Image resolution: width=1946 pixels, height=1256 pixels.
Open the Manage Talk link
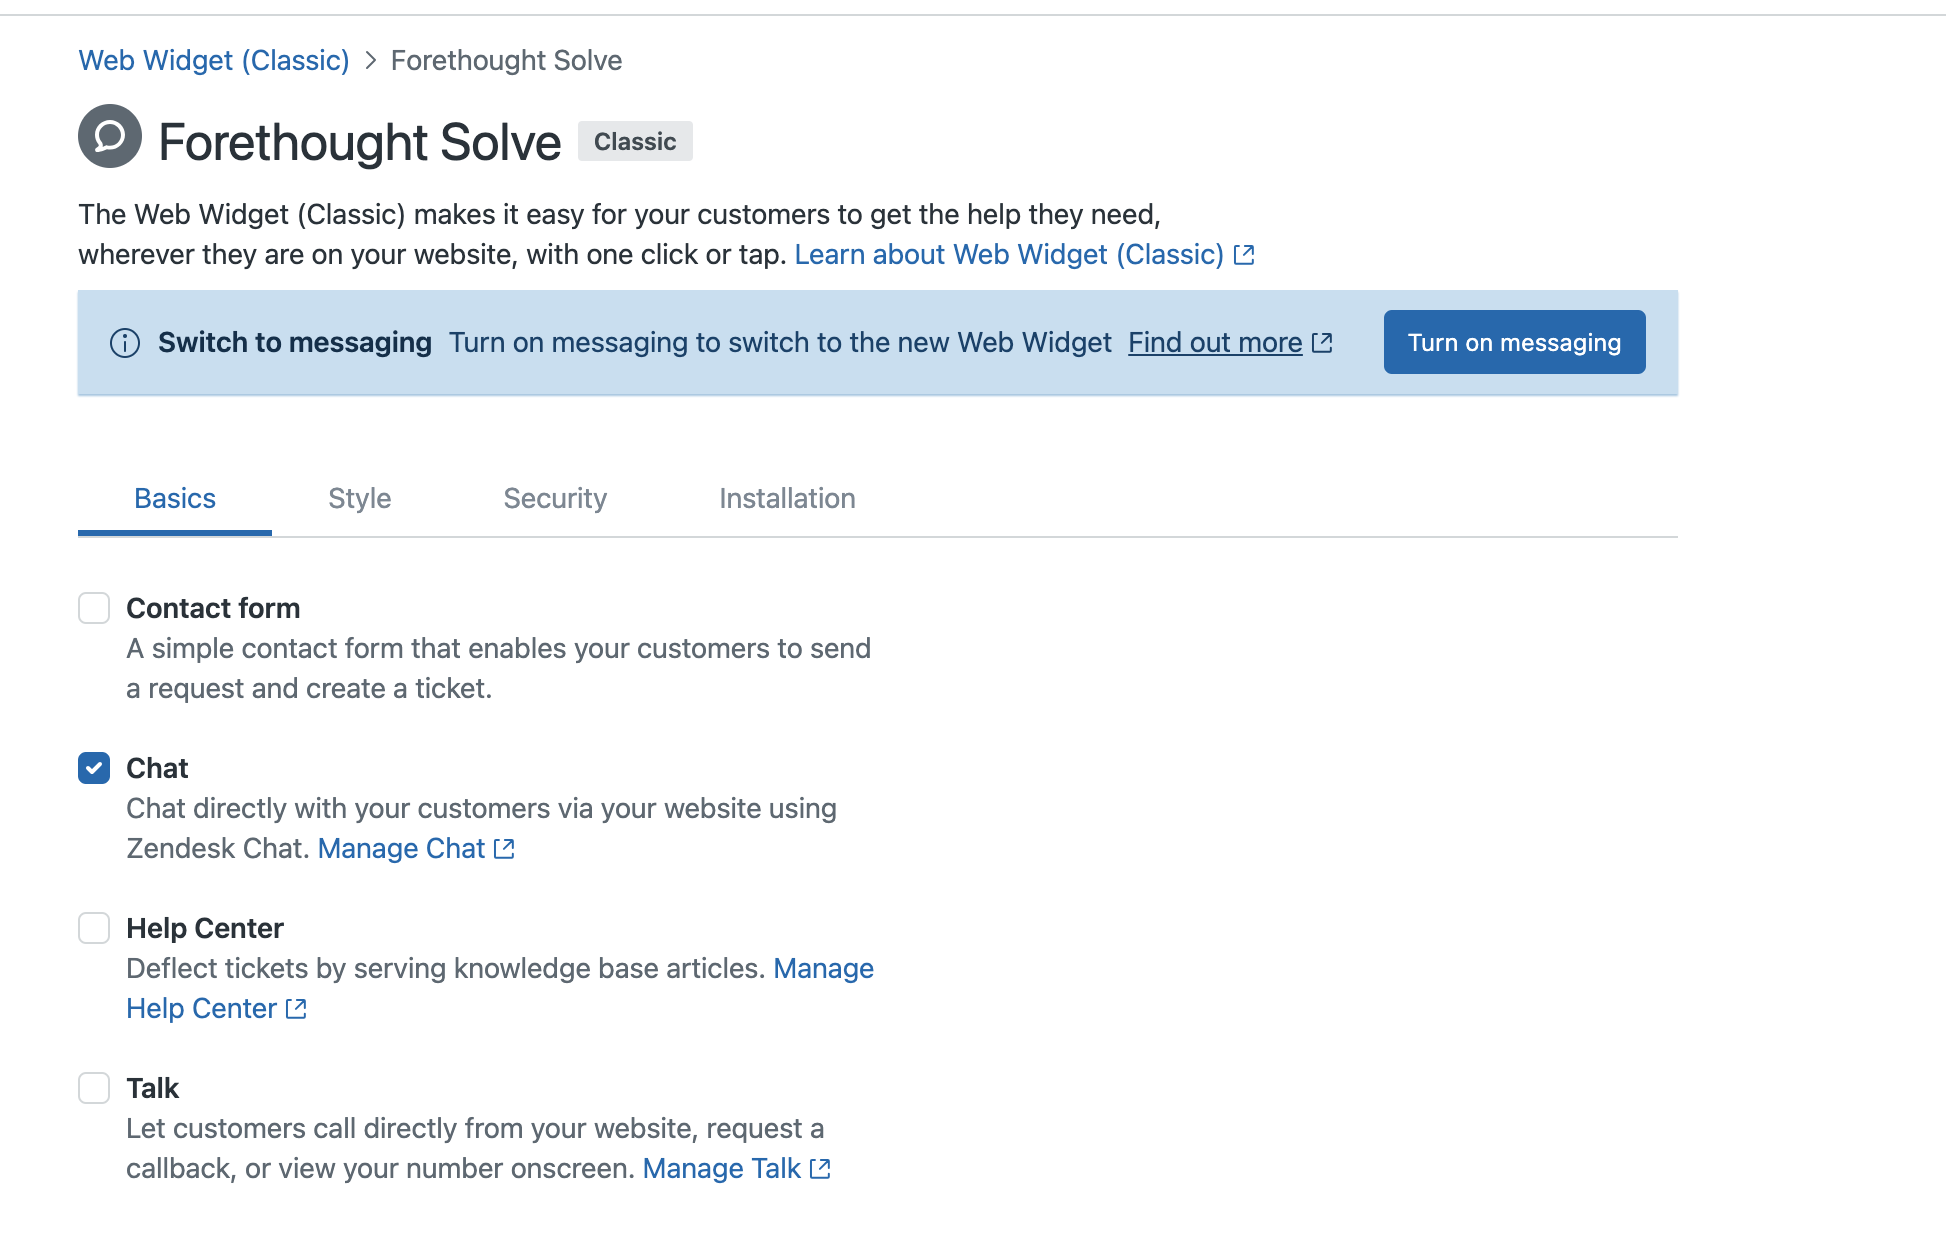(x=721, y=1169)
